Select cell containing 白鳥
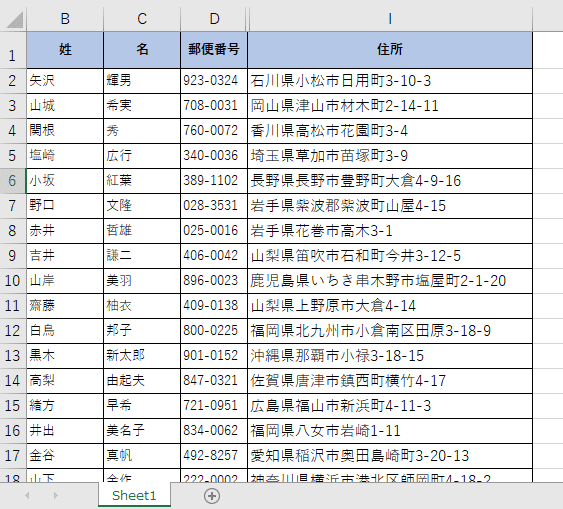 point(65,331)
